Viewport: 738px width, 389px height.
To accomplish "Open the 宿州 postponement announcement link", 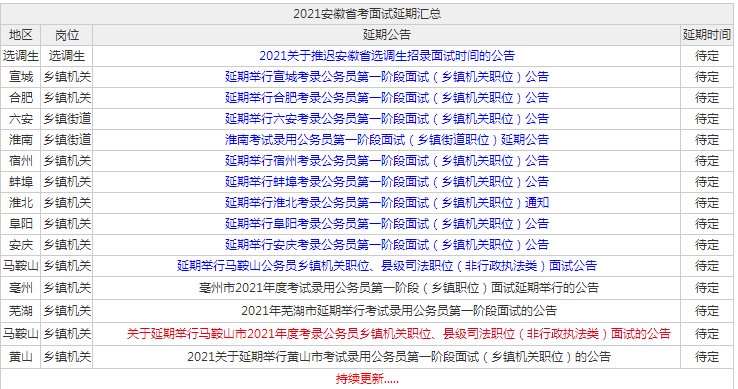I will point(386,161).
